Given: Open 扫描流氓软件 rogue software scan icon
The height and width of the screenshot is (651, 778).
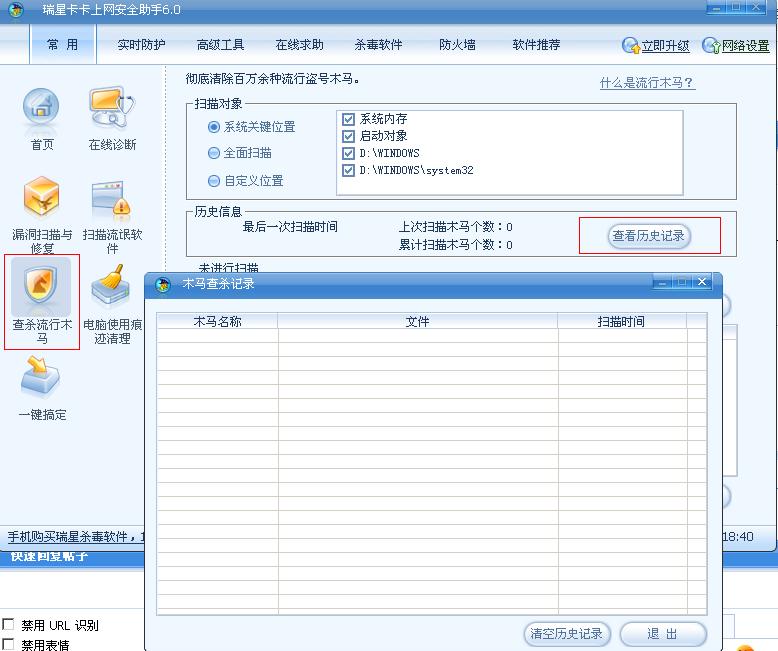Looking at the screenshot, I should (x=112, y=201).
